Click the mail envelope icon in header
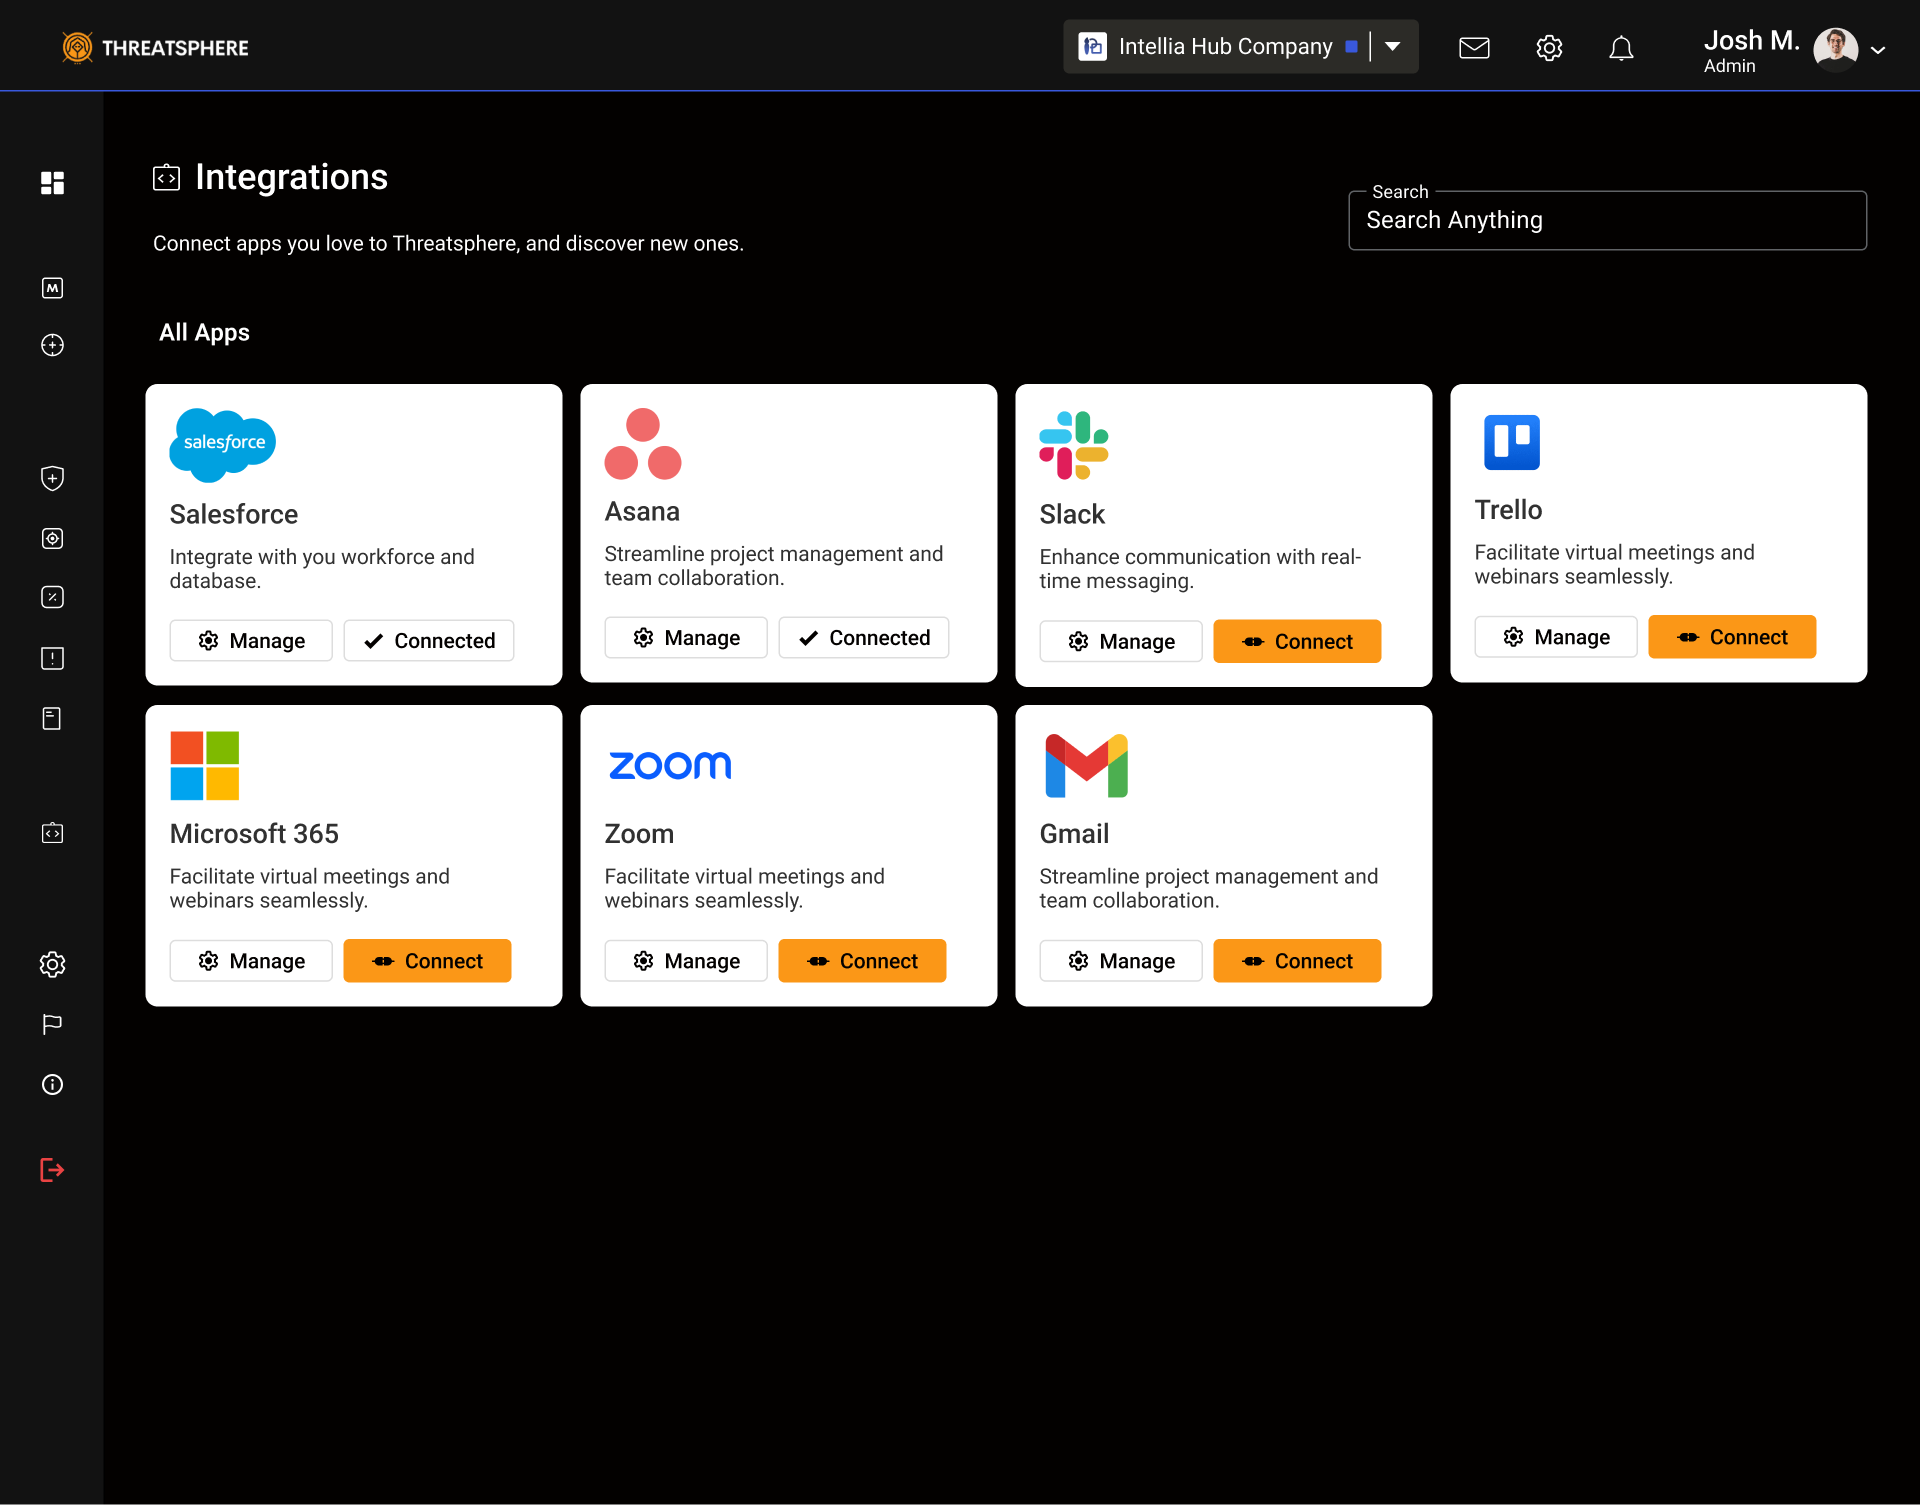 pyautogui.click(x=1474, y=47)
